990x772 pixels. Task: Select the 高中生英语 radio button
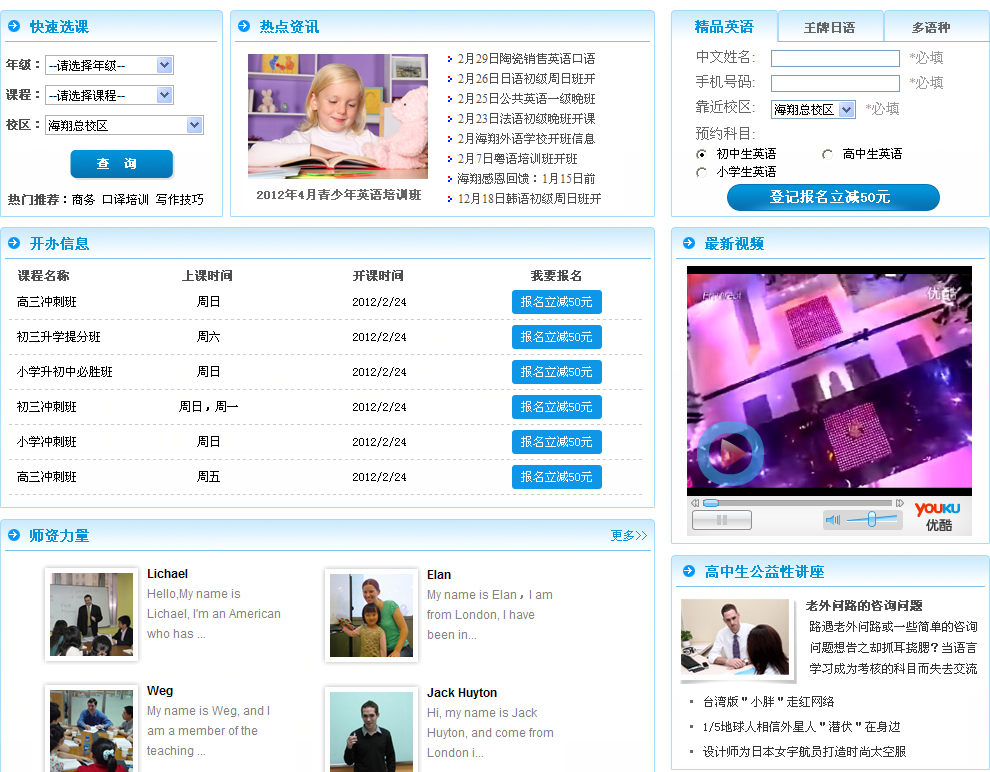(827, 154)
